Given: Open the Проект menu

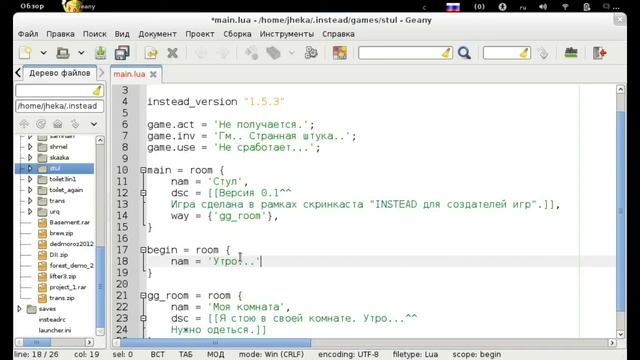Looking at the screenshot, I should 200,34.
